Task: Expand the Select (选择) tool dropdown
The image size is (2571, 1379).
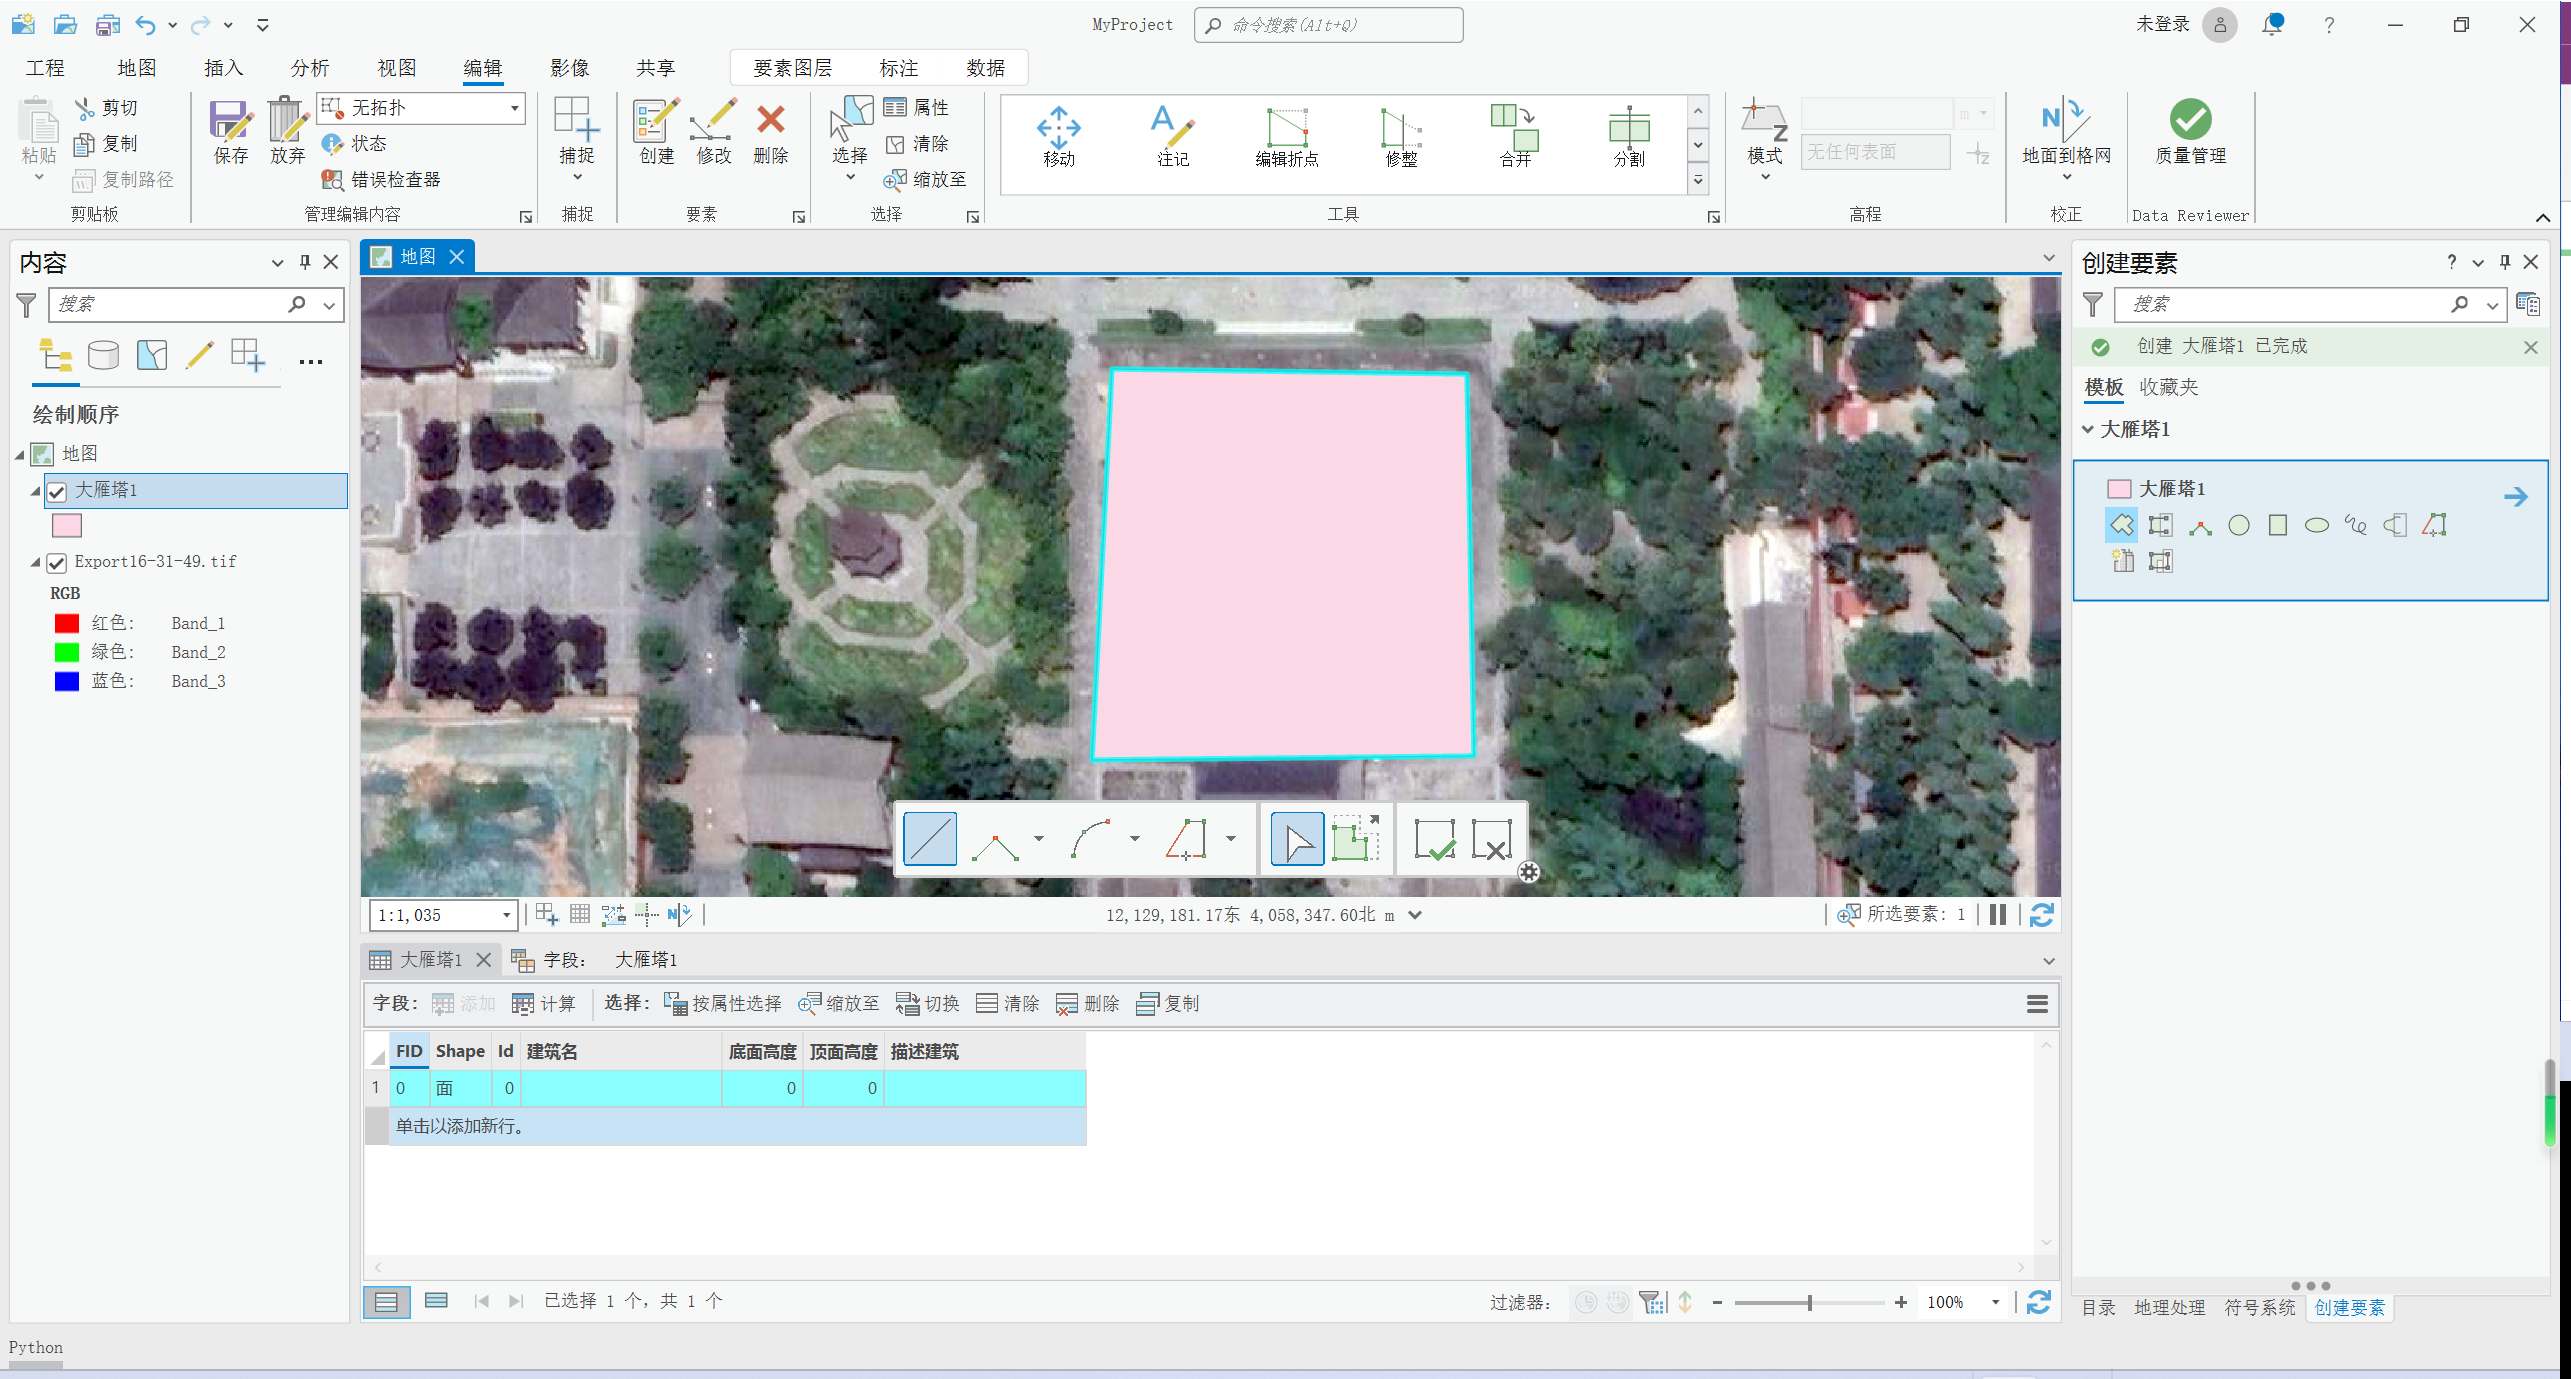Action: click(850, 179)
